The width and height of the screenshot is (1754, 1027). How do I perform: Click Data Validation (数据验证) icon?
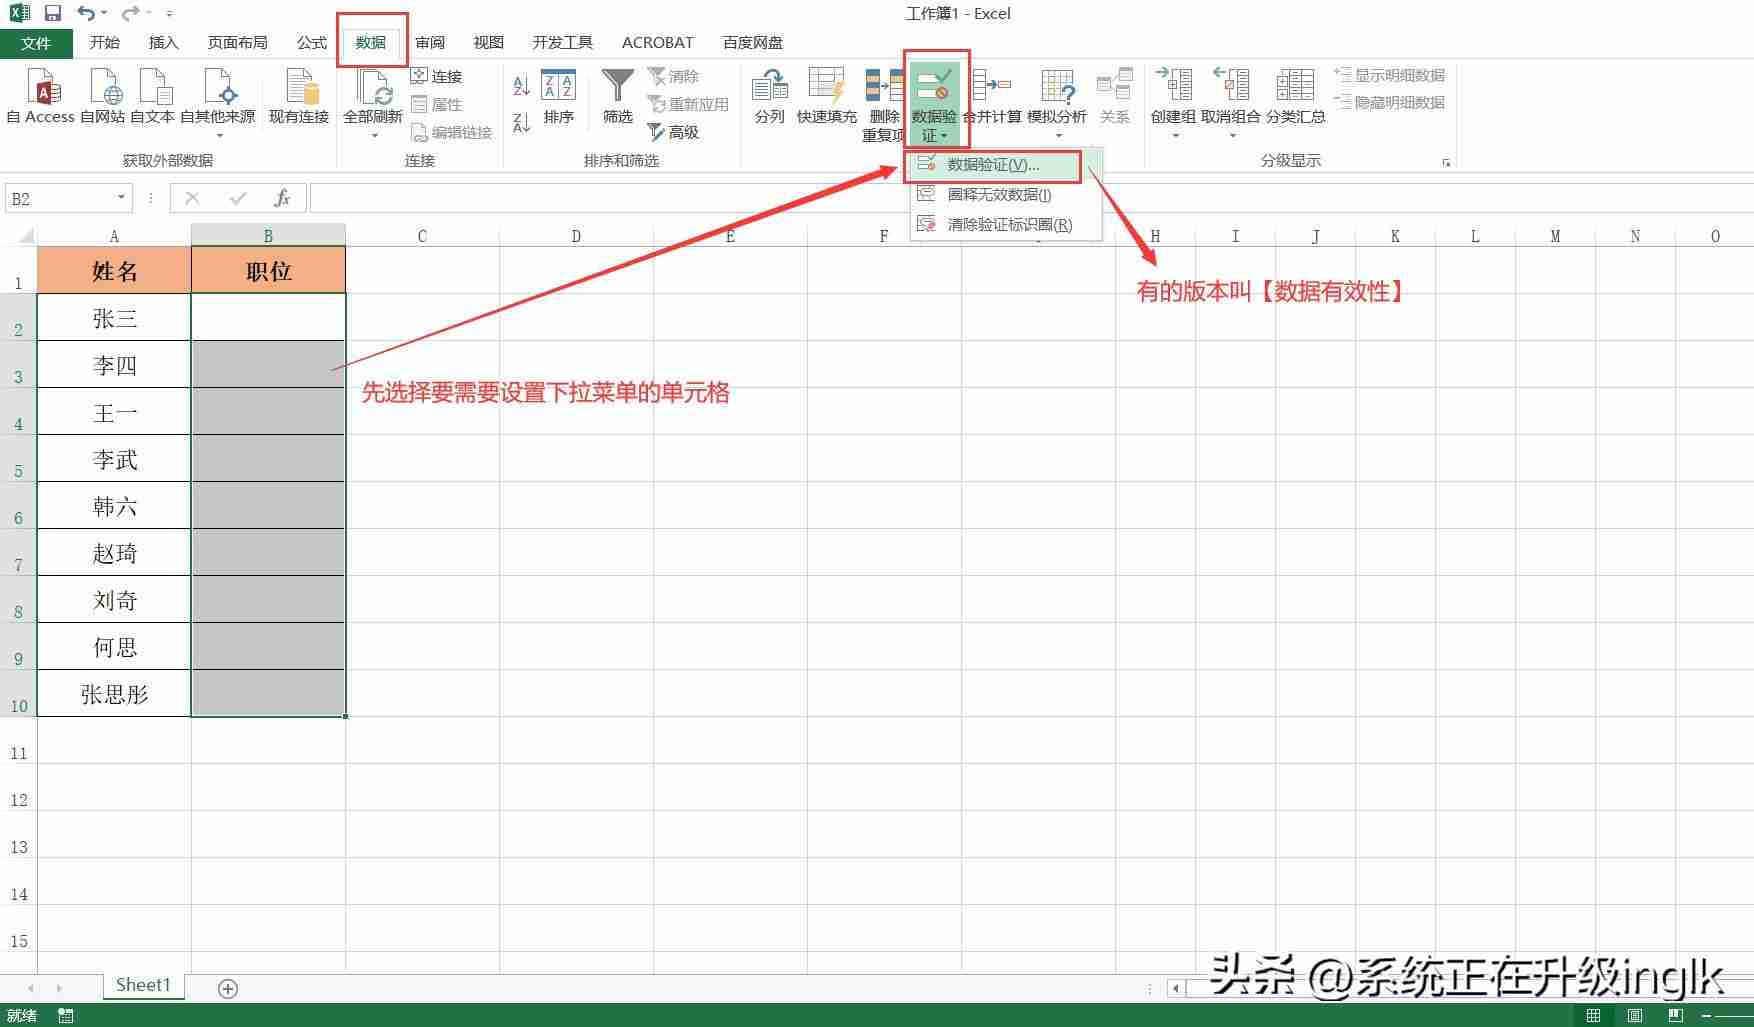click(x=934, y=86)
